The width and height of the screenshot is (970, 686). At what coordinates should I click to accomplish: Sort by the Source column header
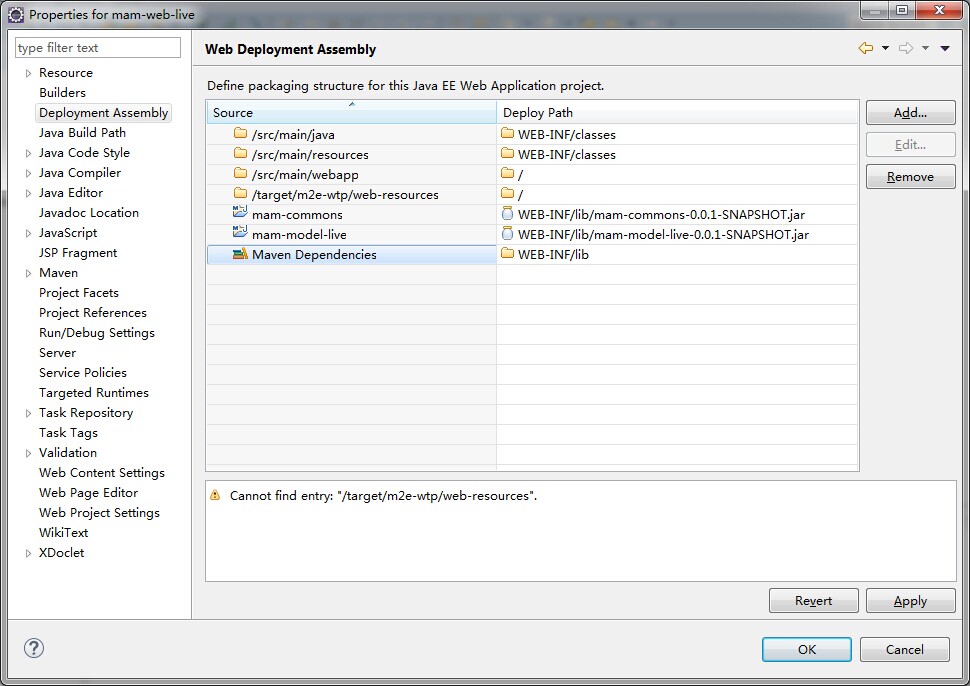pos(351,113)
